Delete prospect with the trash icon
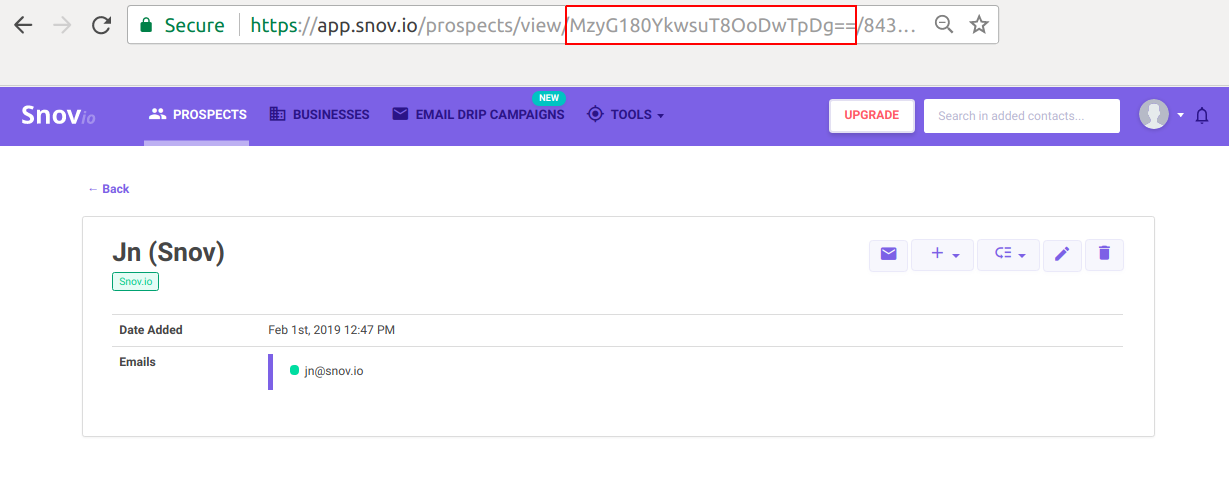 [1104, 255]
